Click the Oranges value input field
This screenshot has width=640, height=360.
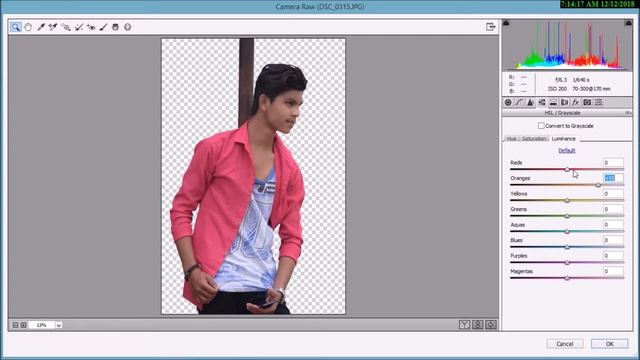[x=613, y=178]
